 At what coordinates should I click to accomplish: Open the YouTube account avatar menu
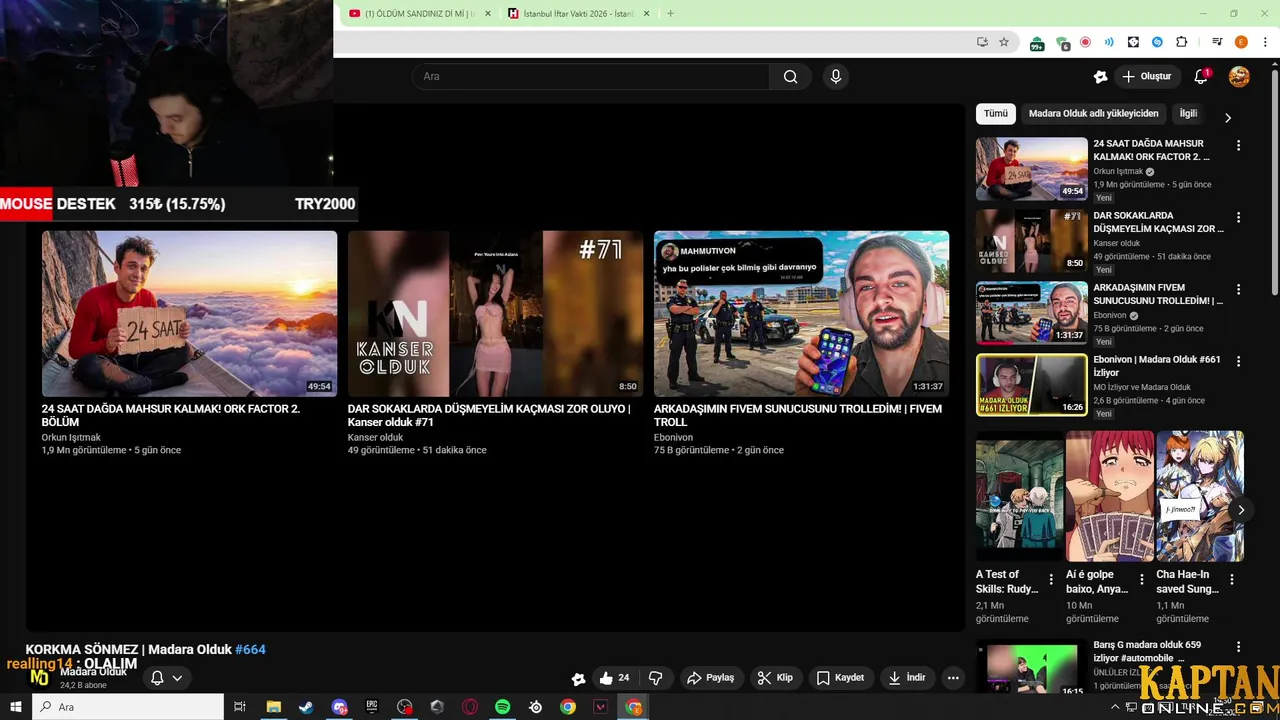pos(1239,77)
